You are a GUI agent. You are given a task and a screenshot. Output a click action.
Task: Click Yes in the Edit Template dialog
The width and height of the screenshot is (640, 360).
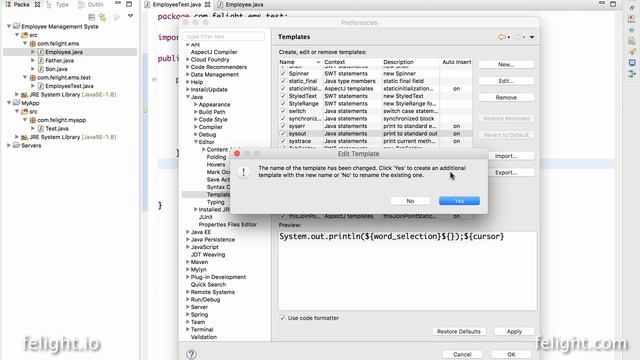(459, 201)
